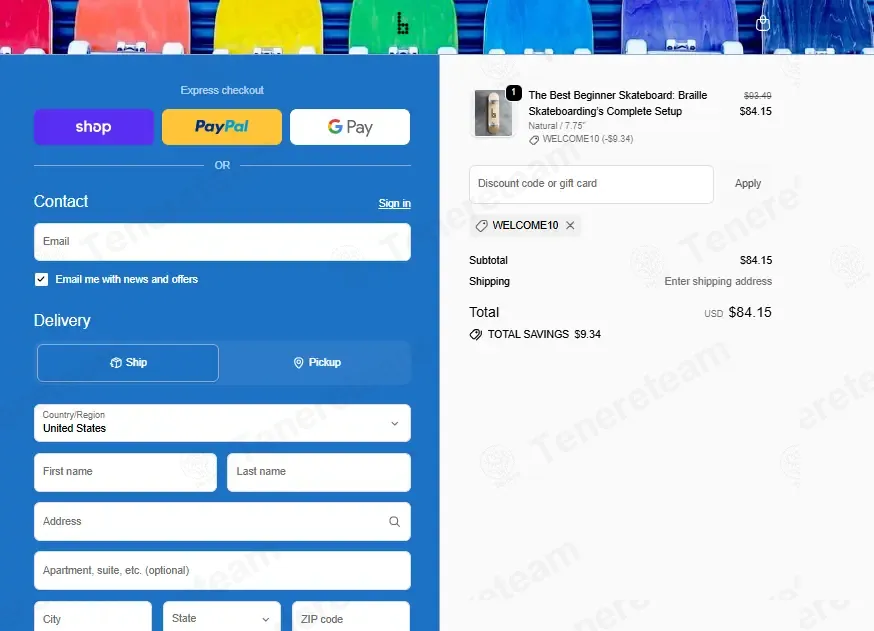Viewport: 874px width, 631px height.
Task: Uncheck Email me with news and offers
Action: (41, 279)
